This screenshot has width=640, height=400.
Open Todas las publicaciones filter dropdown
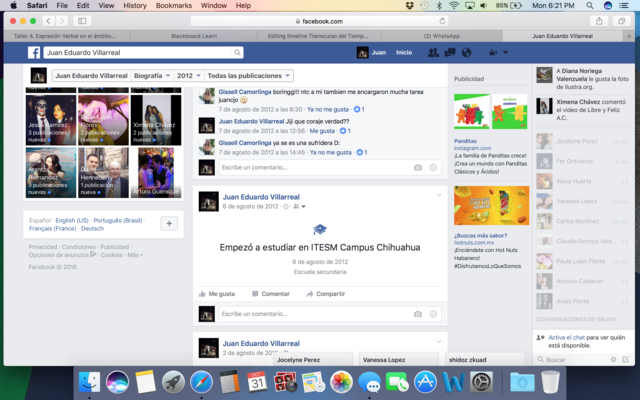[248, 76]
